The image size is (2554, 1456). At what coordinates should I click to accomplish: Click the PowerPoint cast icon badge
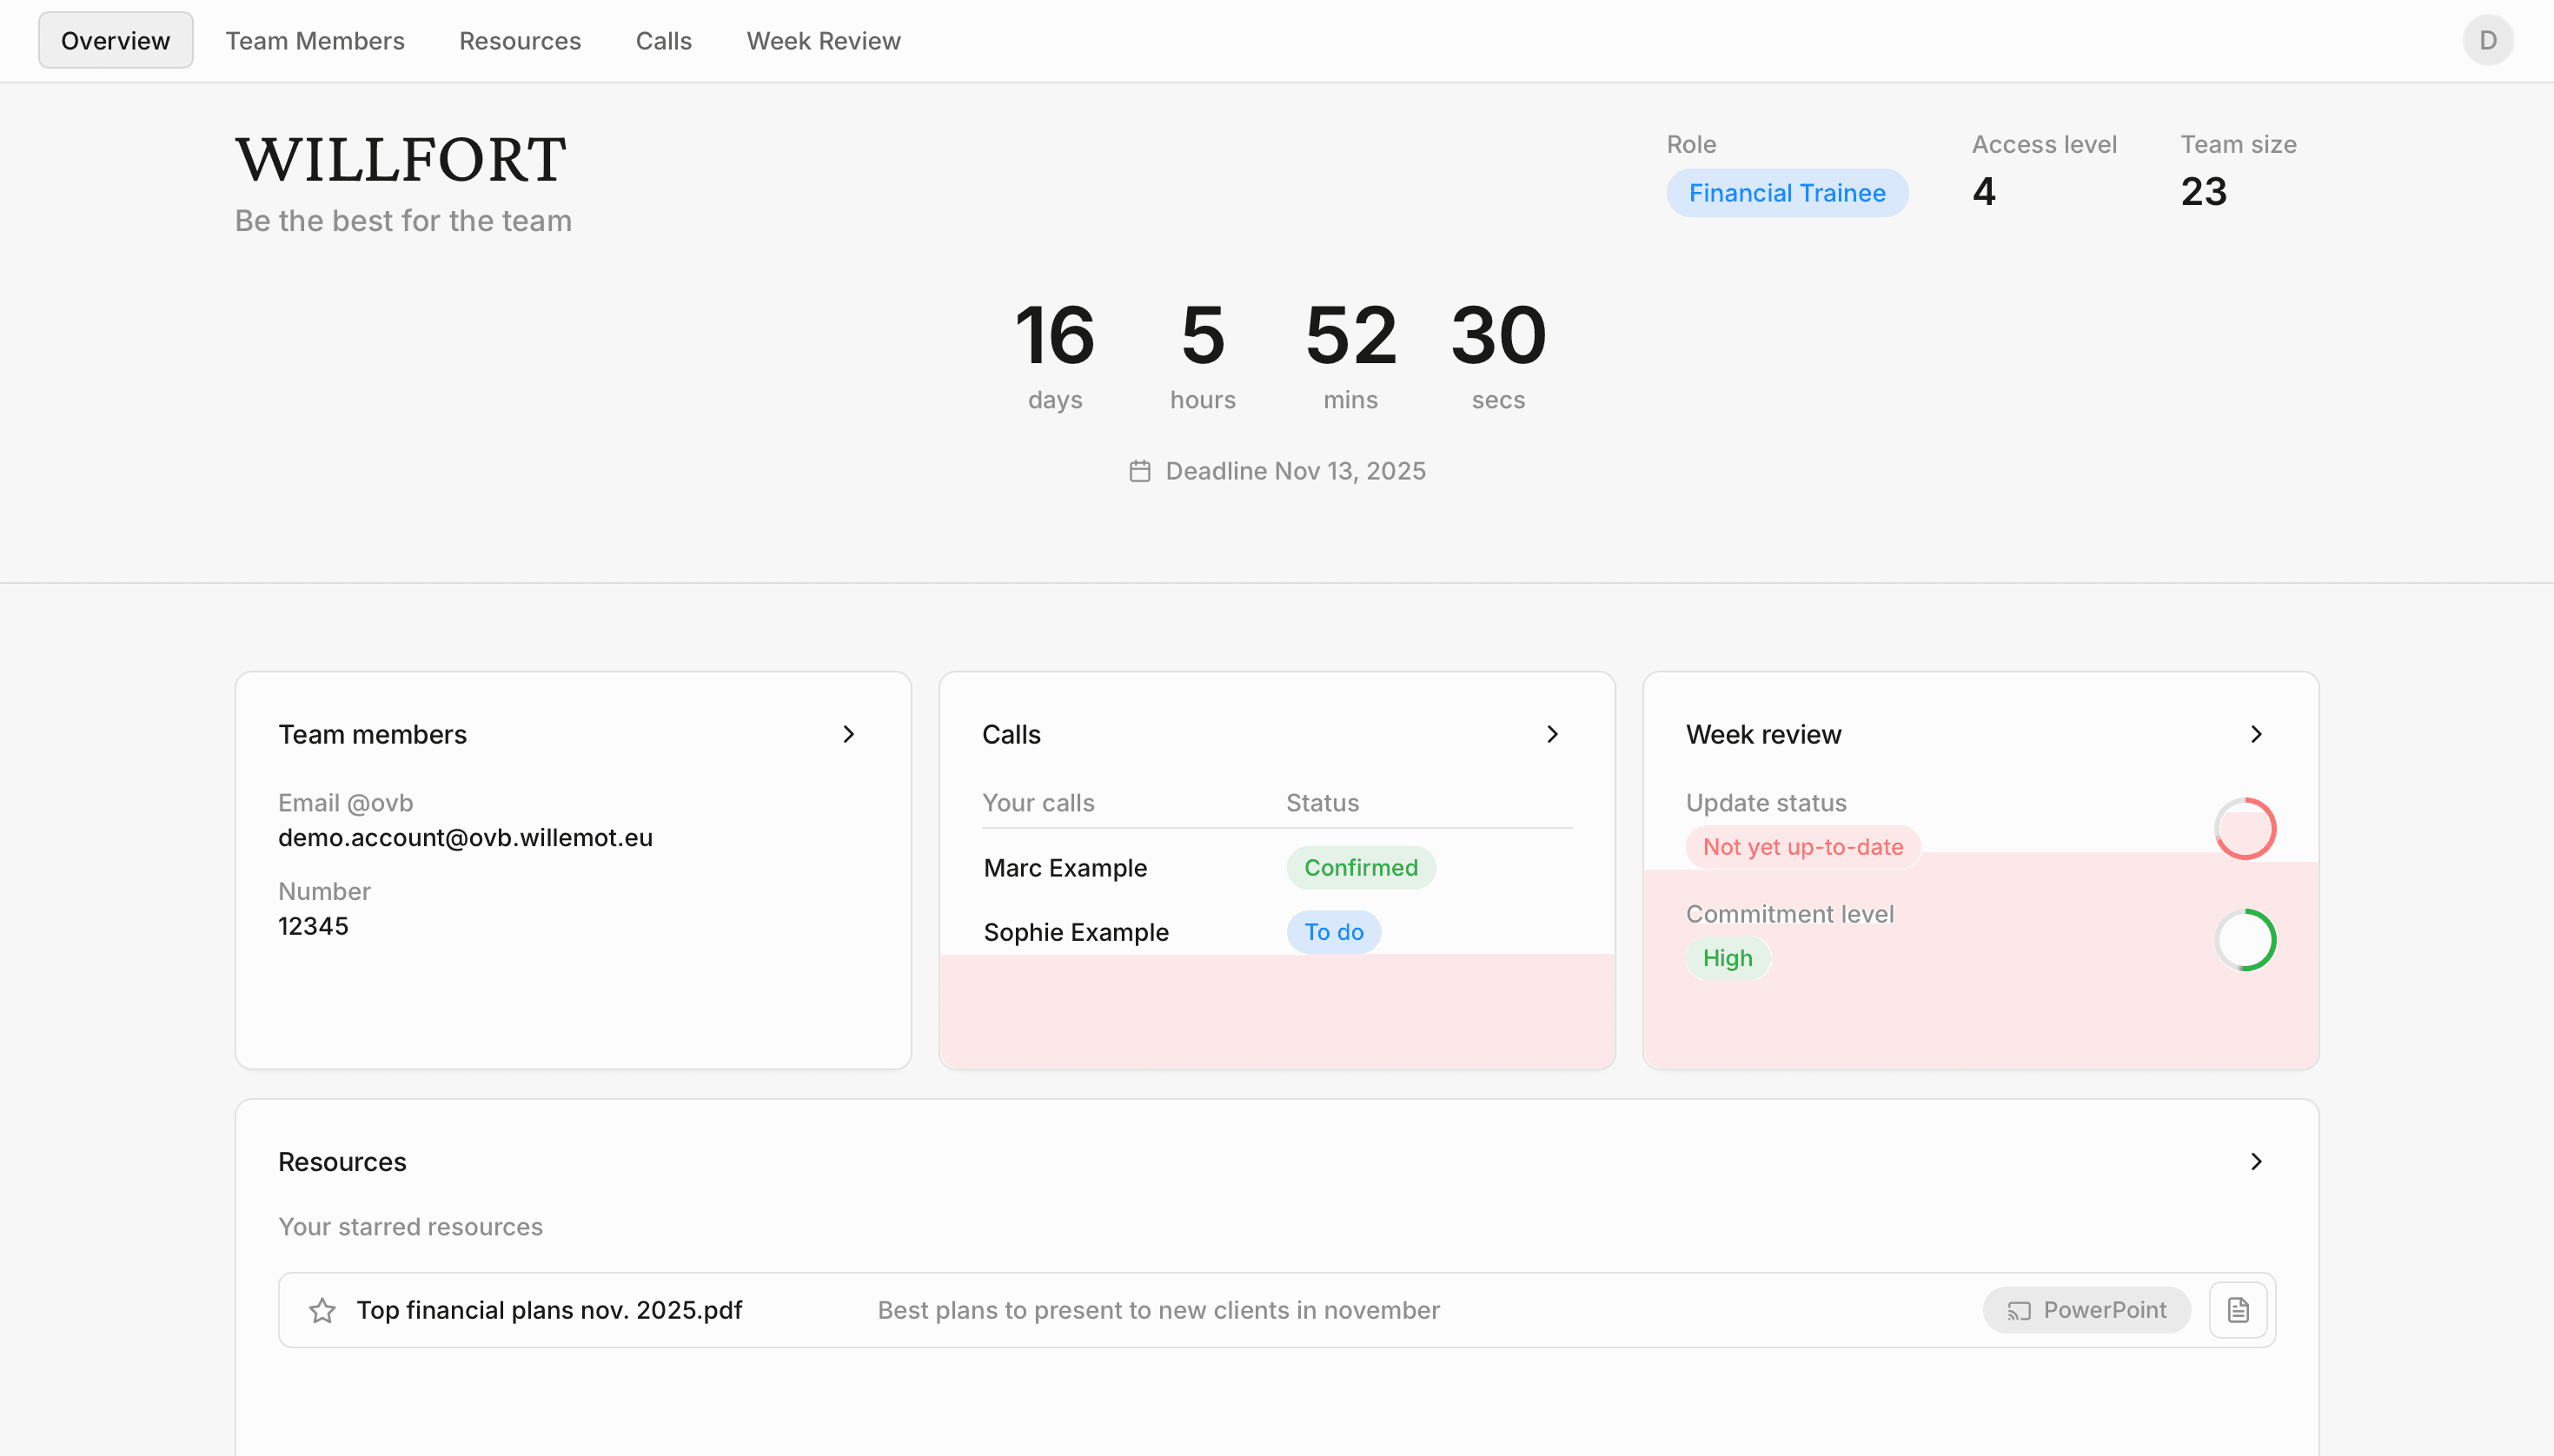point(2087,1310)
